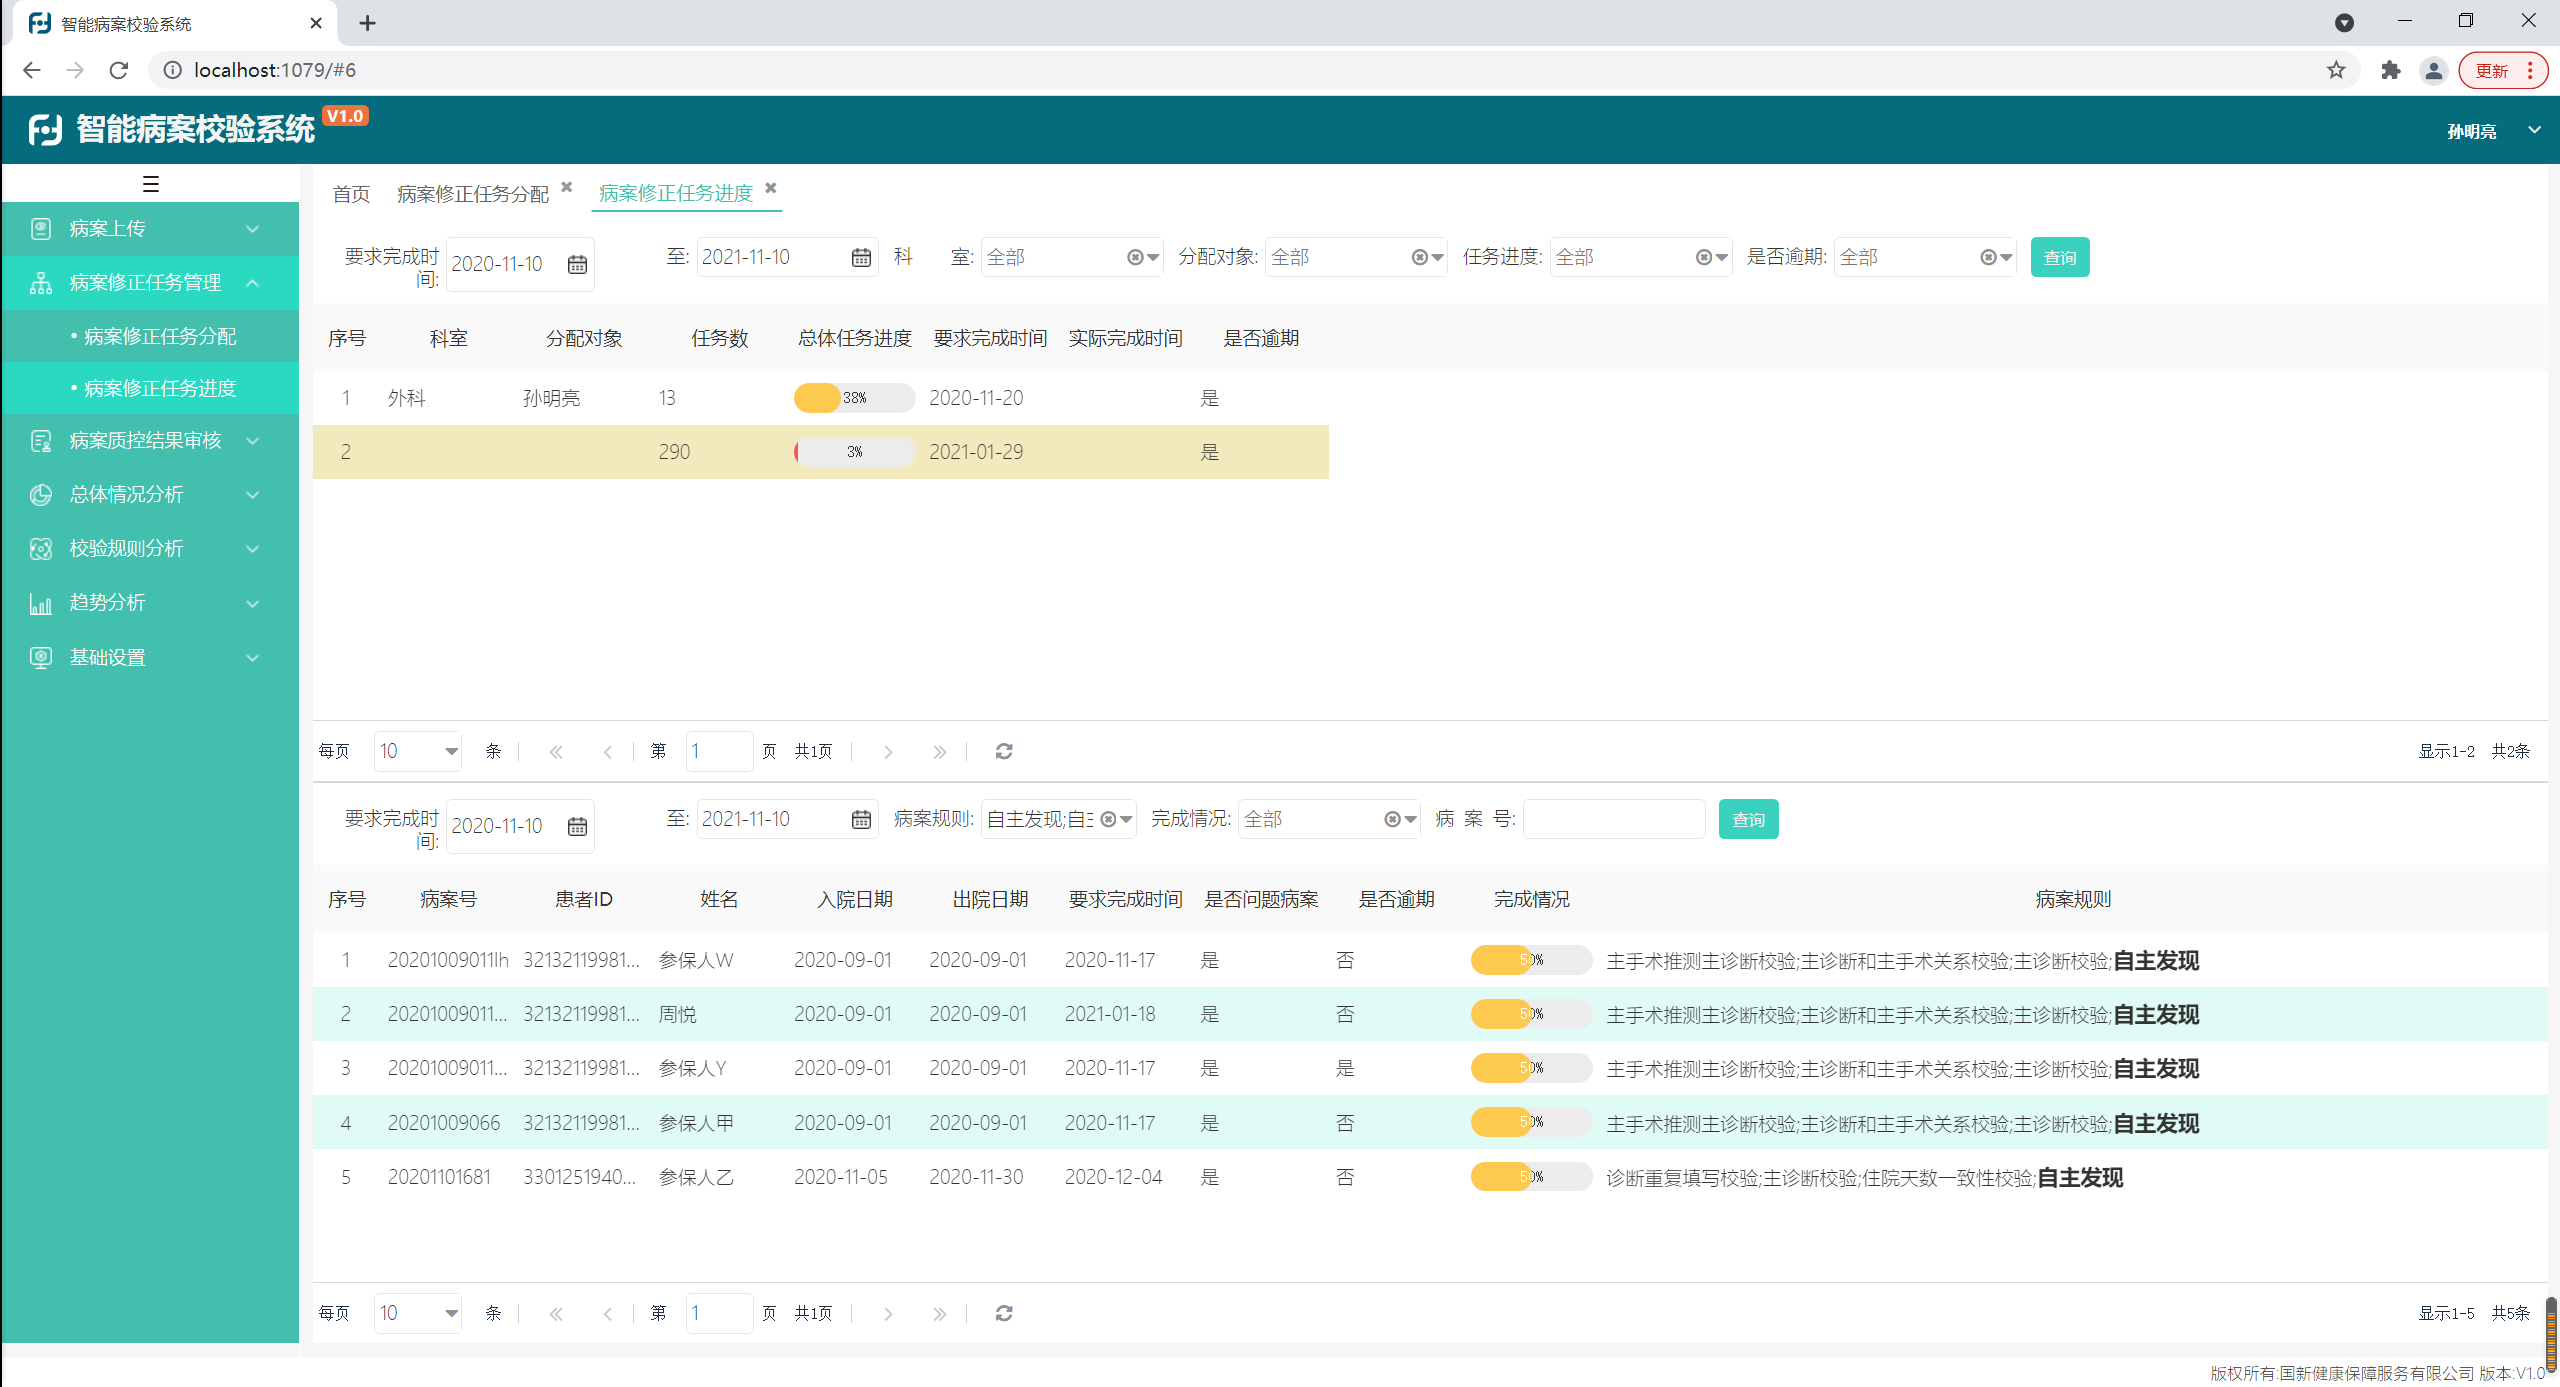
Task: Click the 病案修正任务管理 sidebar icon
Action: point(41,283)
